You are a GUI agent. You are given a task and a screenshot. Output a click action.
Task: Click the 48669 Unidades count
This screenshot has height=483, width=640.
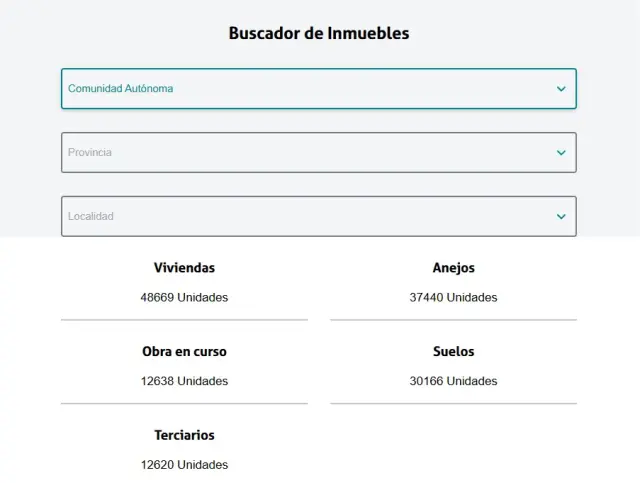184,297
